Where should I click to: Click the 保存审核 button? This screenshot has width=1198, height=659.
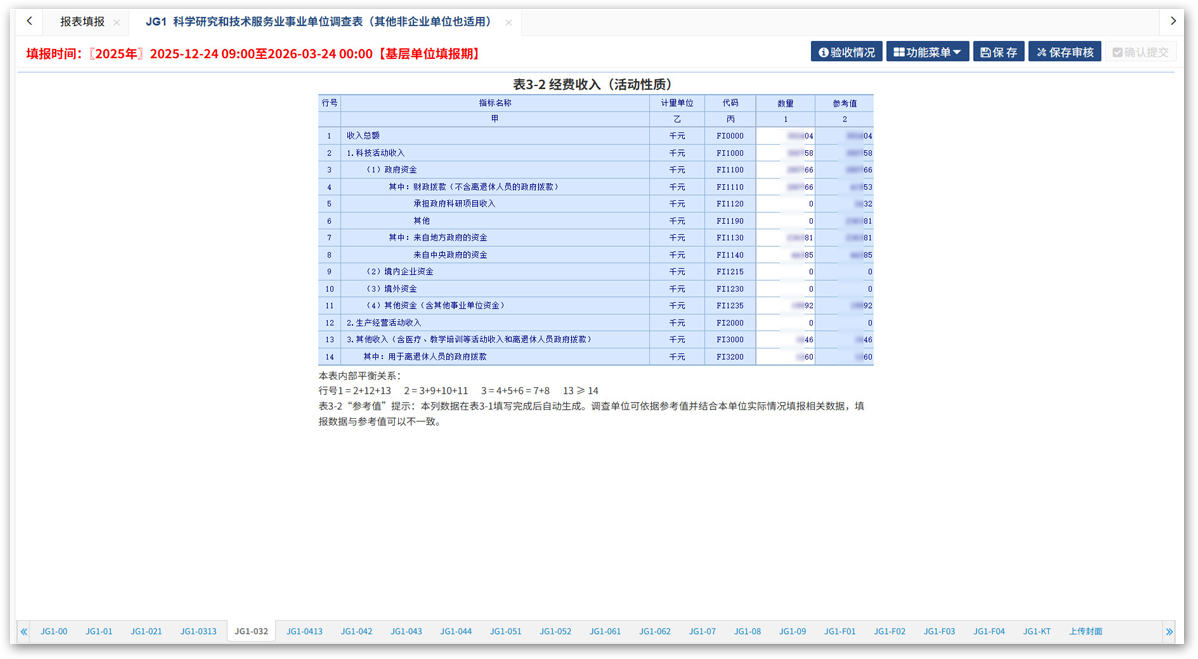1064,52
